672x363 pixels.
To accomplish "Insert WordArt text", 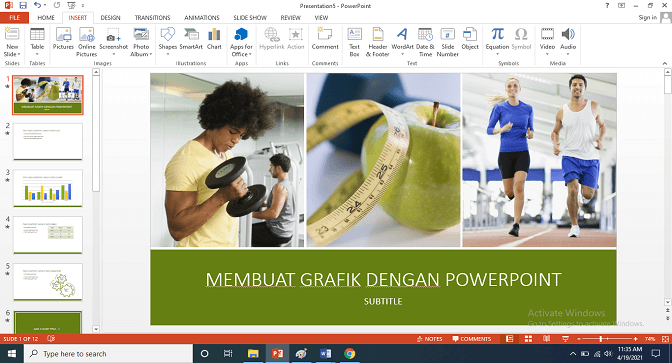I will click(402, 42).
